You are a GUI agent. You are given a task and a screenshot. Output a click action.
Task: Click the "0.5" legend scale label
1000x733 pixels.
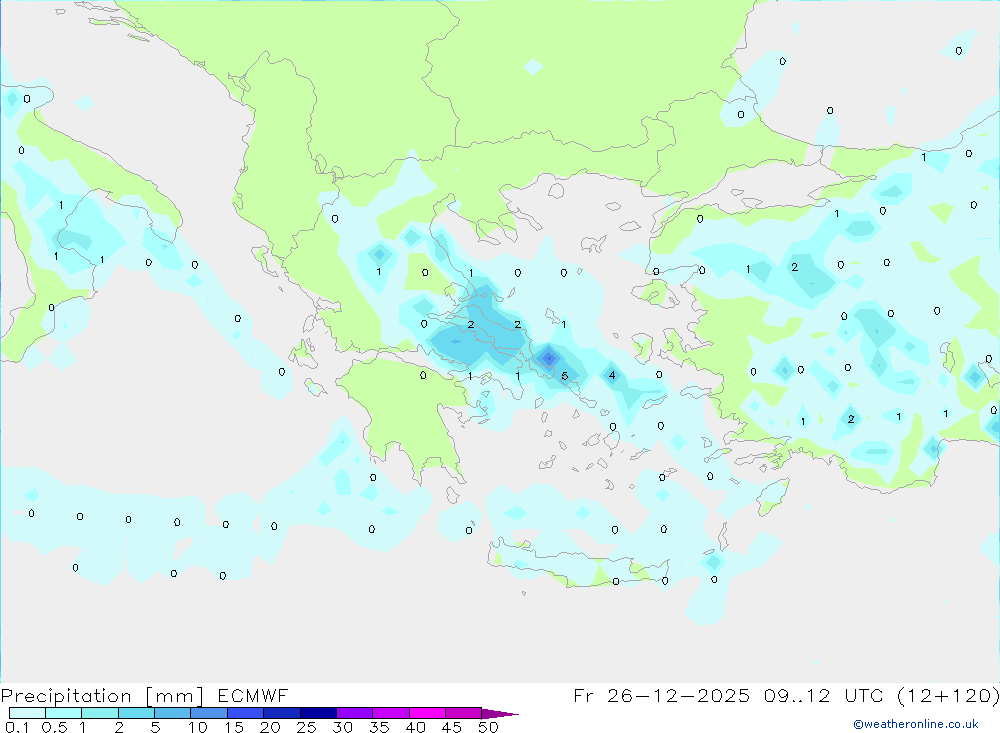[54, 727]
